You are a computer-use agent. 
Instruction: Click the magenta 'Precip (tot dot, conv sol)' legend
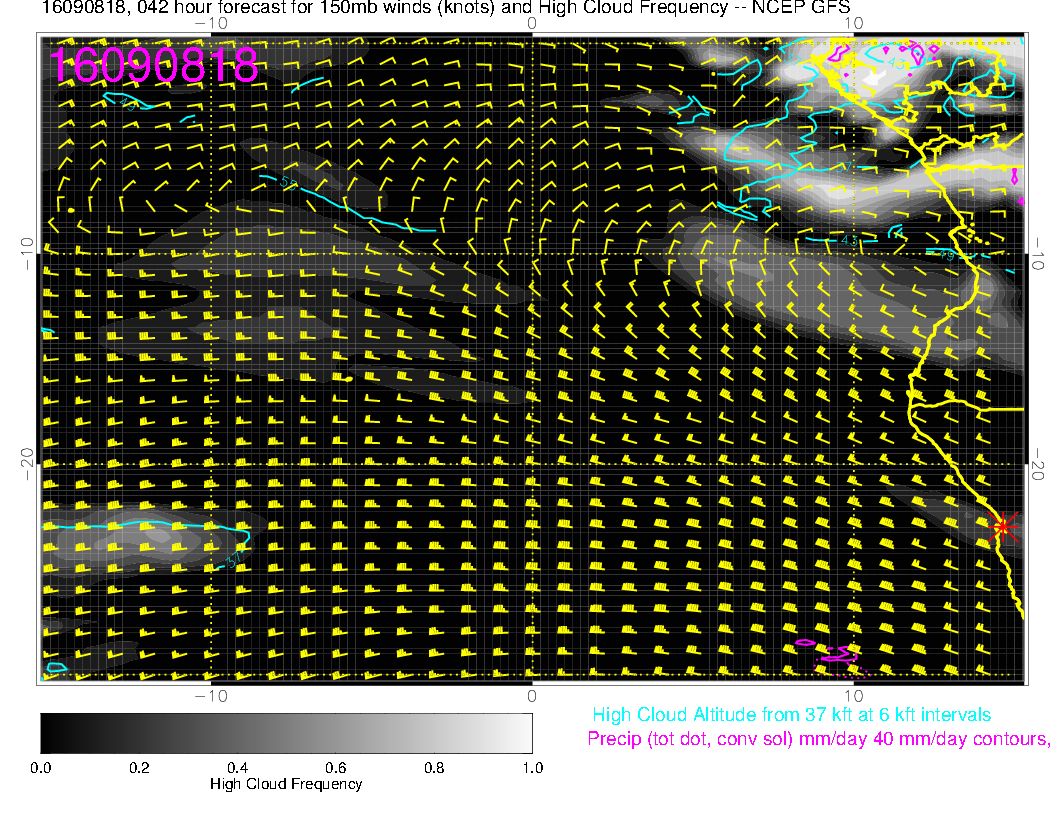818,739
